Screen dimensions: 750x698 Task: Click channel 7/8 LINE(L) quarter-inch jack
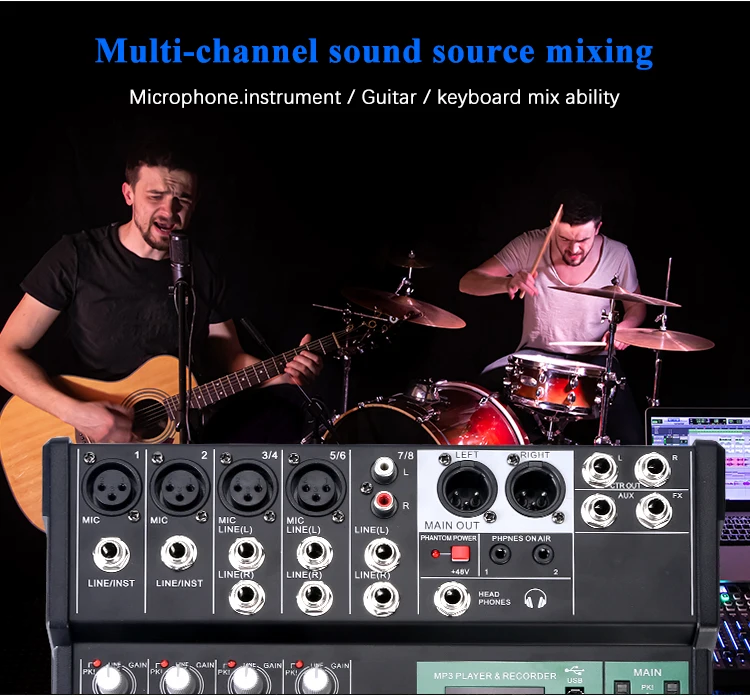click(x=382, y=554)
